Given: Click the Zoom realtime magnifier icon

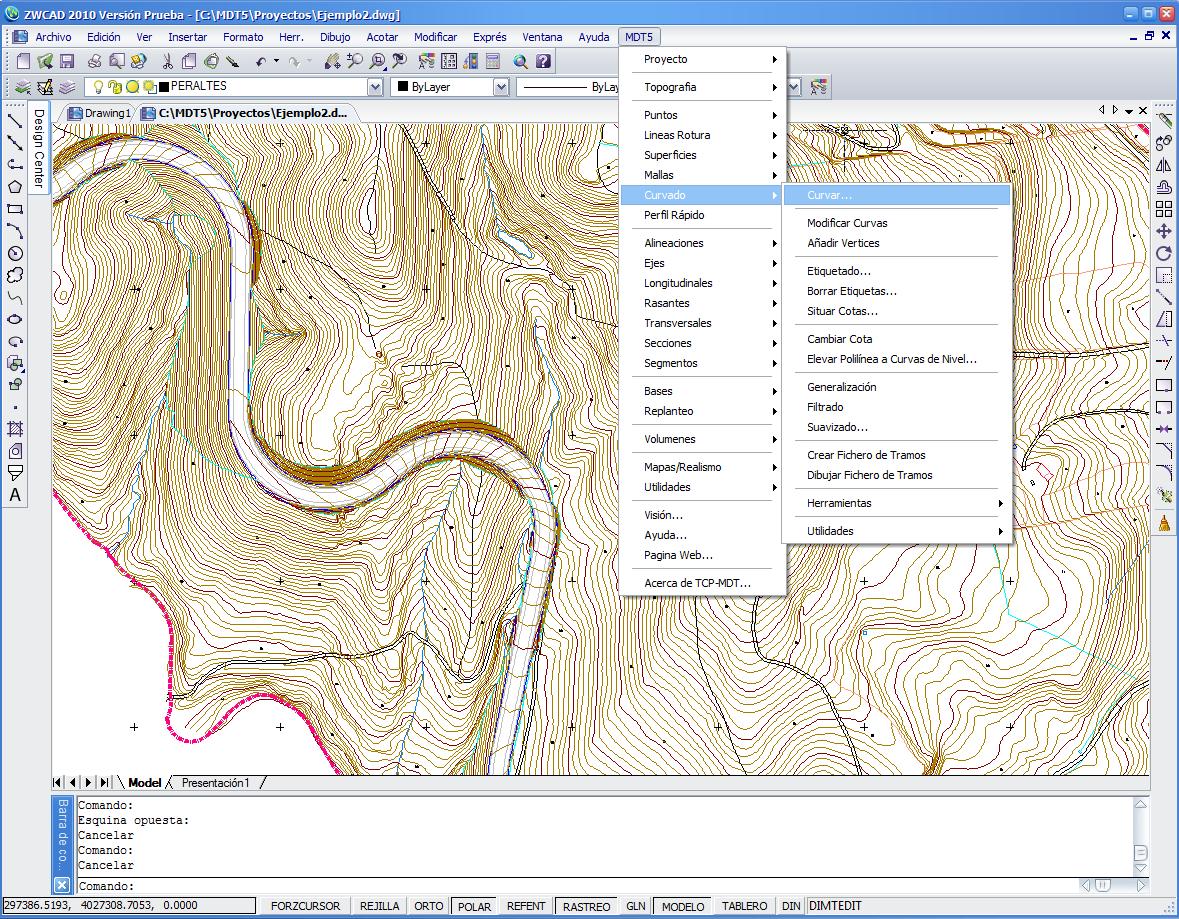Looking at the screenshot, I should tap(355, 62).
